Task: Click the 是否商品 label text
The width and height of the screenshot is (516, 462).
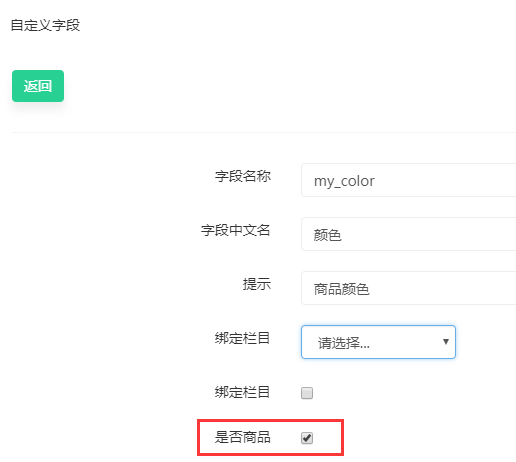Action: pyautogui.click(x=242, y=437)
